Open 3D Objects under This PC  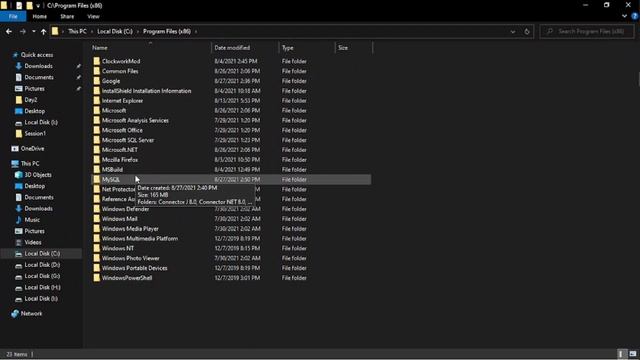38,175
